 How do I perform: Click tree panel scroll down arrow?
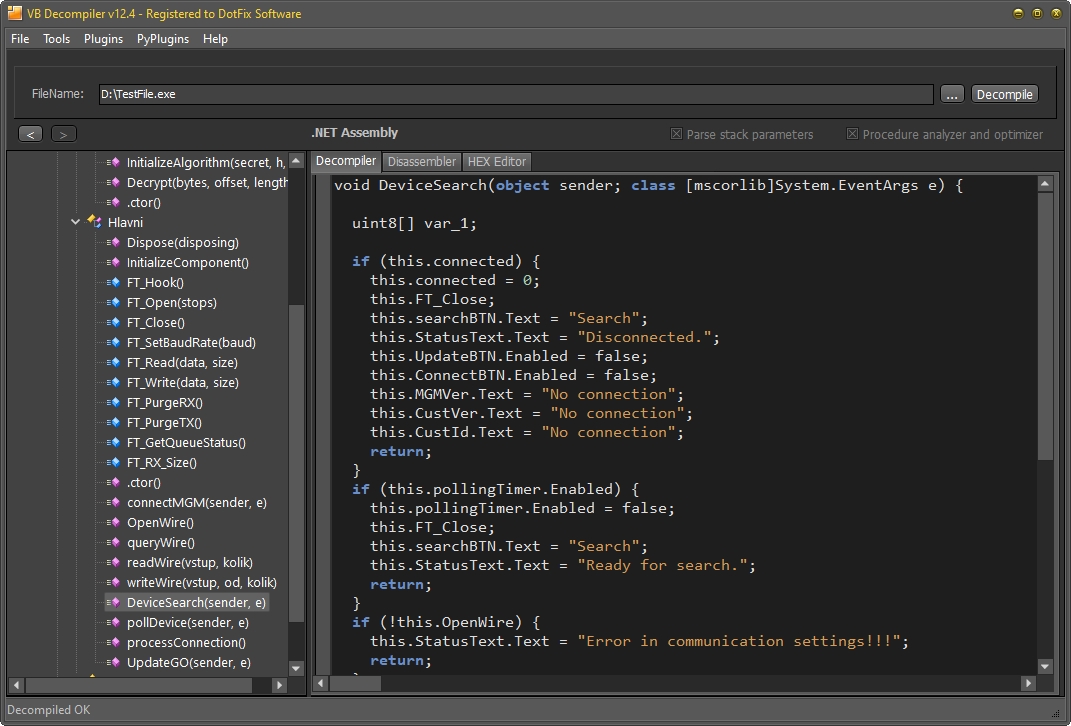click(296, 669)
